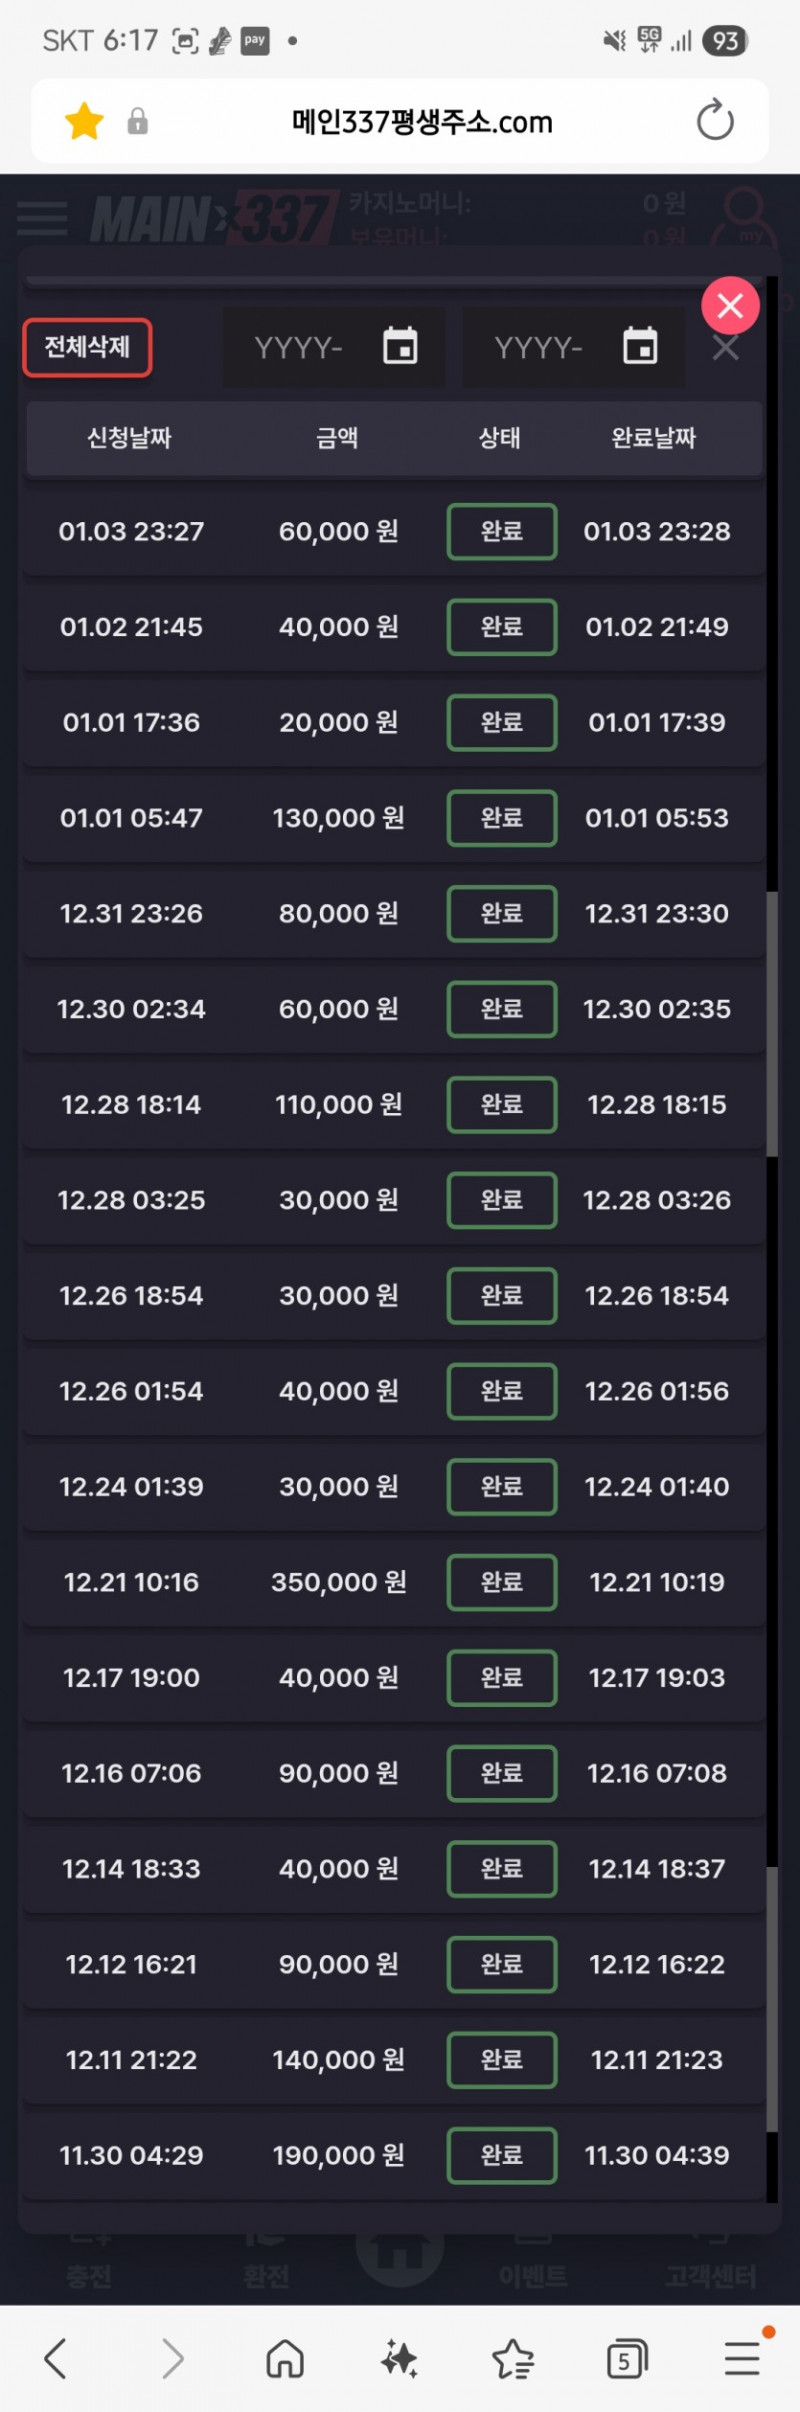Tap the yellow bookmark star icon
The height and width of the screenshot is (2412, 800).
point(84,122)
